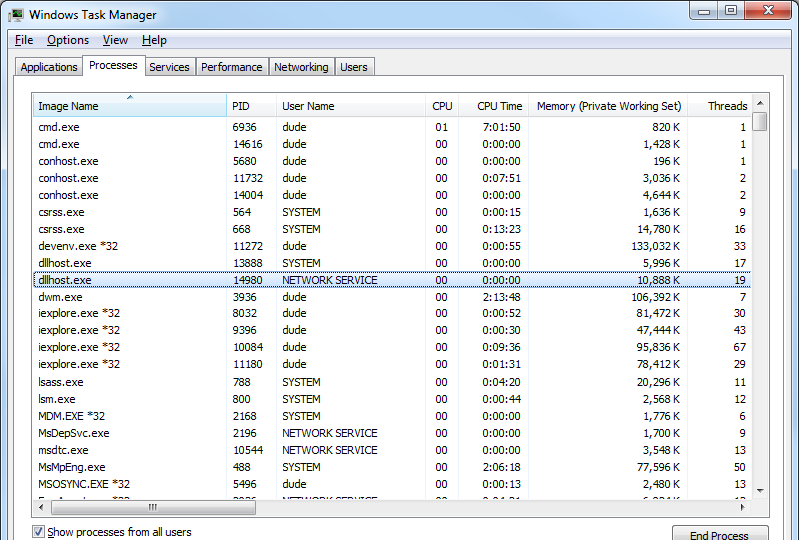Switch to the Users tab
Viewport: 800px width, 540px height.
coord(354,67)
